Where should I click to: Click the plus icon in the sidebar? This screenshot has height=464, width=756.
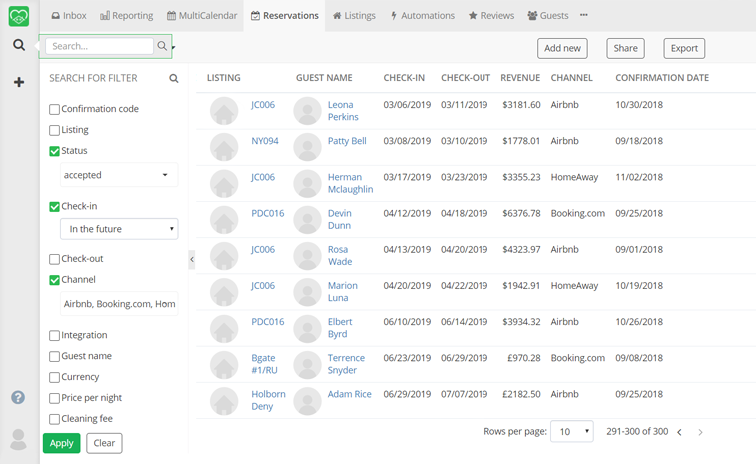[19, 82]
